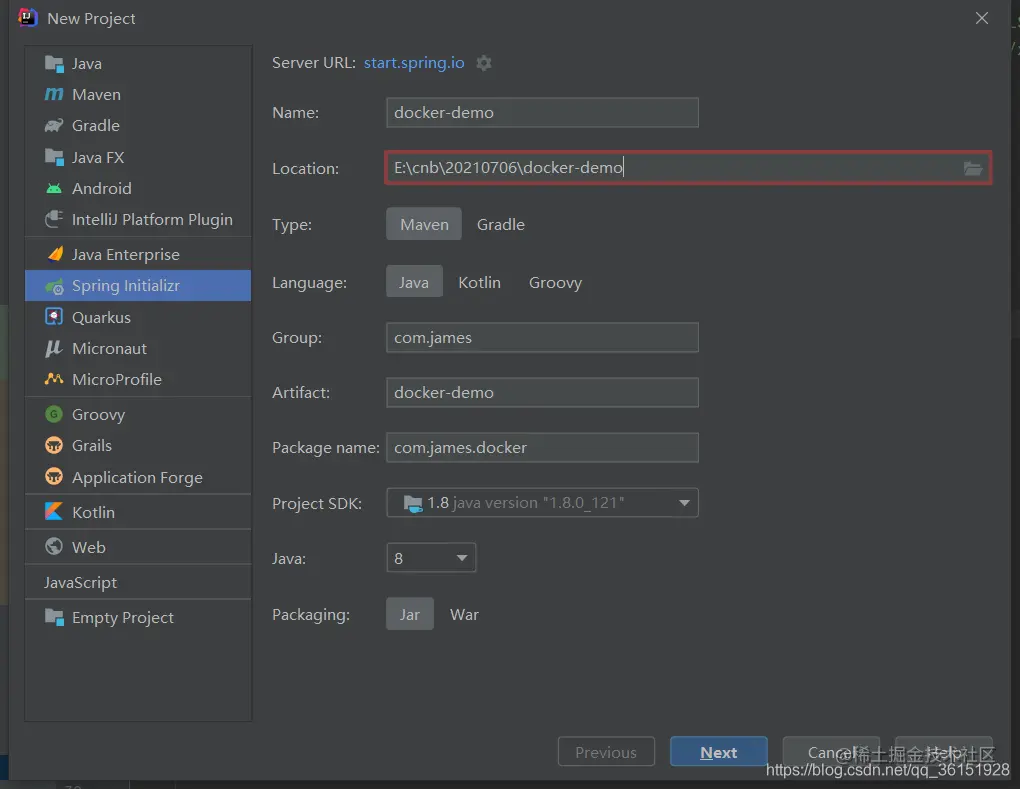The height and width of the screenshot is (789, 1020).
Task: Select Jar packaging
Action: (410, 614)
